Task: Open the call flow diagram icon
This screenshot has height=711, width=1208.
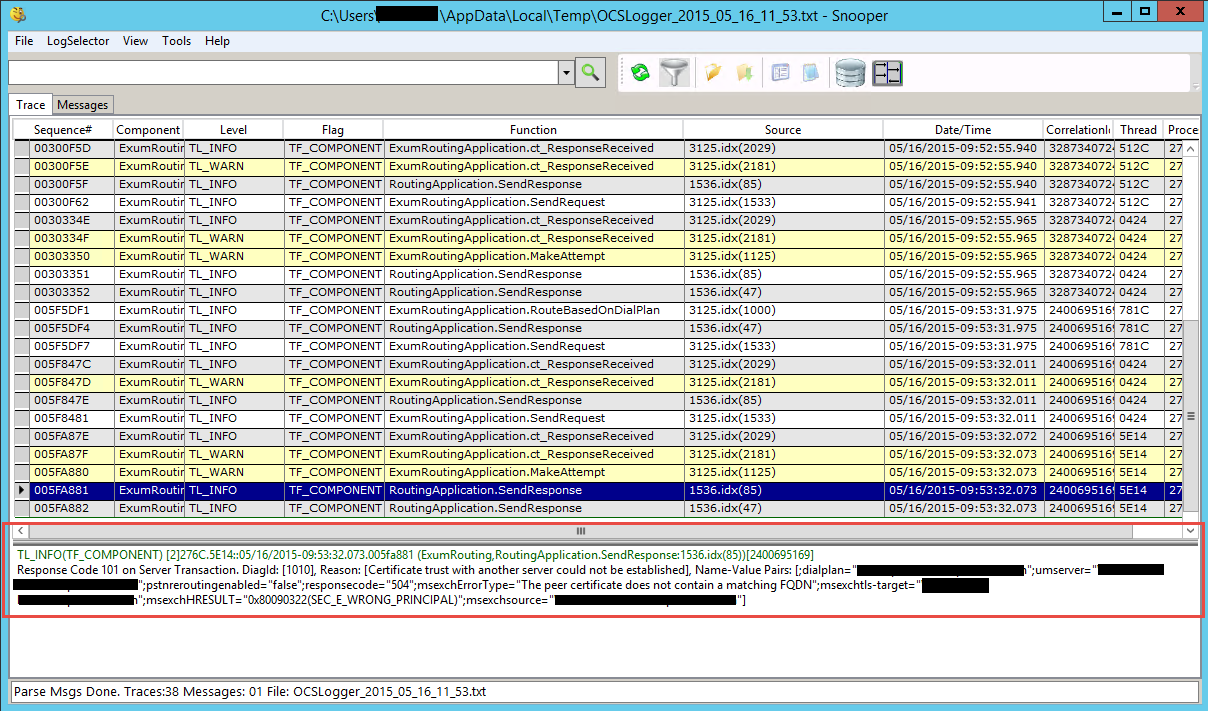Action: click(888, 72)
